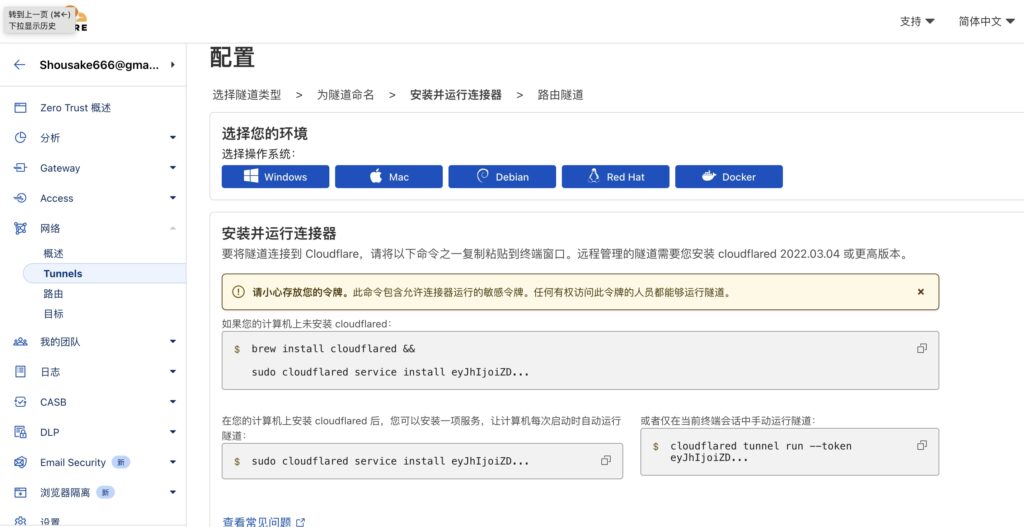Collapse the 网络 menu section
The image size is (1024, 527).
coord(172,228)
